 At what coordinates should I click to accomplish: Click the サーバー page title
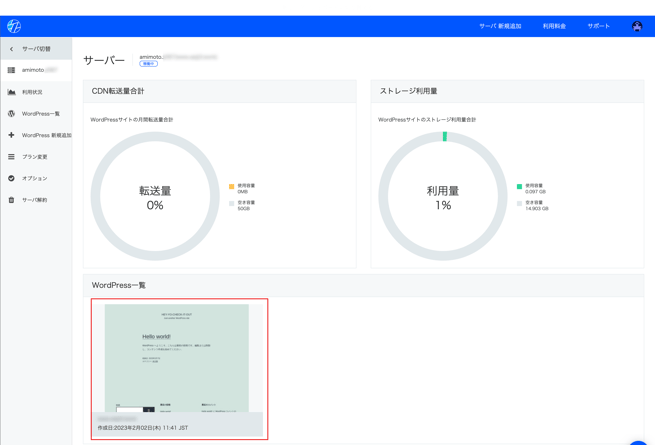104,60
